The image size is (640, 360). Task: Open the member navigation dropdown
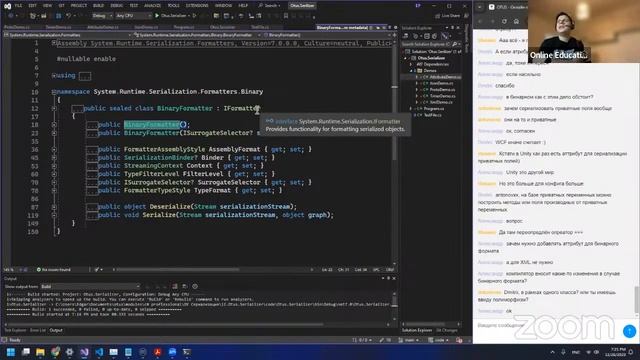(x=327, y=35)
